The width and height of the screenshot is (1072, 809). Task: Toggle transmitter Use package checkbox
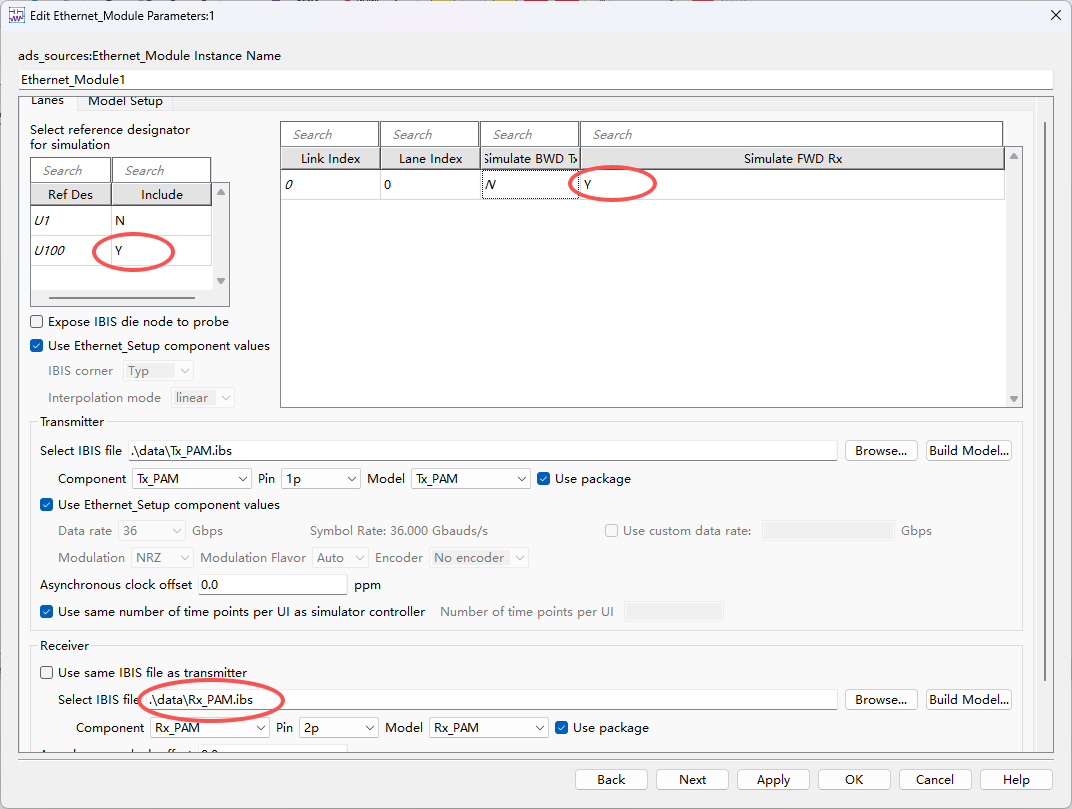click(544, 479)
